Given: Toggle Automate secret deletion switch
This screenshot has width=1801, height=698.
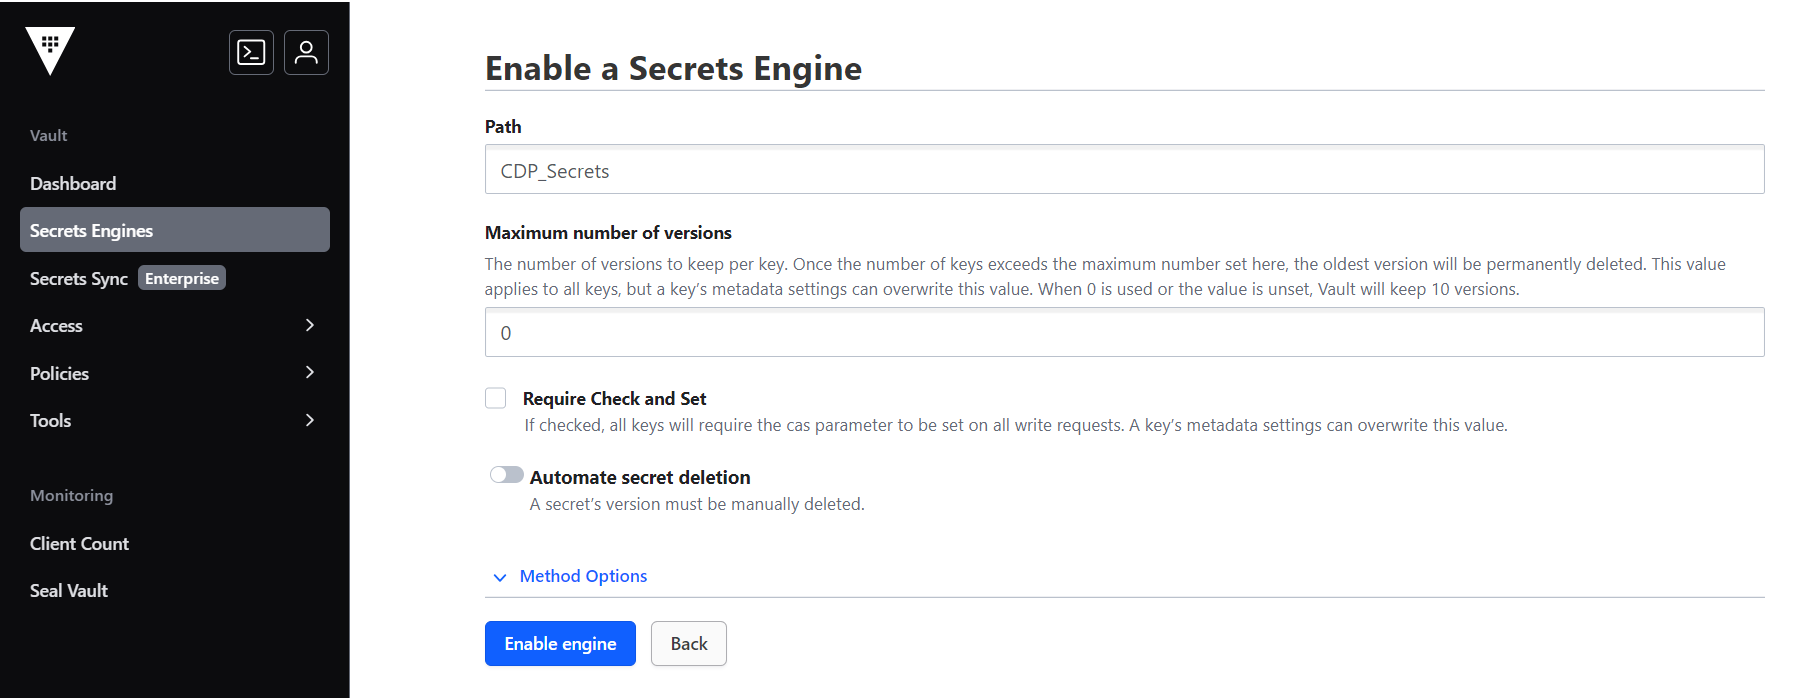Looking at the screenshot, I should tap(506, 475).
